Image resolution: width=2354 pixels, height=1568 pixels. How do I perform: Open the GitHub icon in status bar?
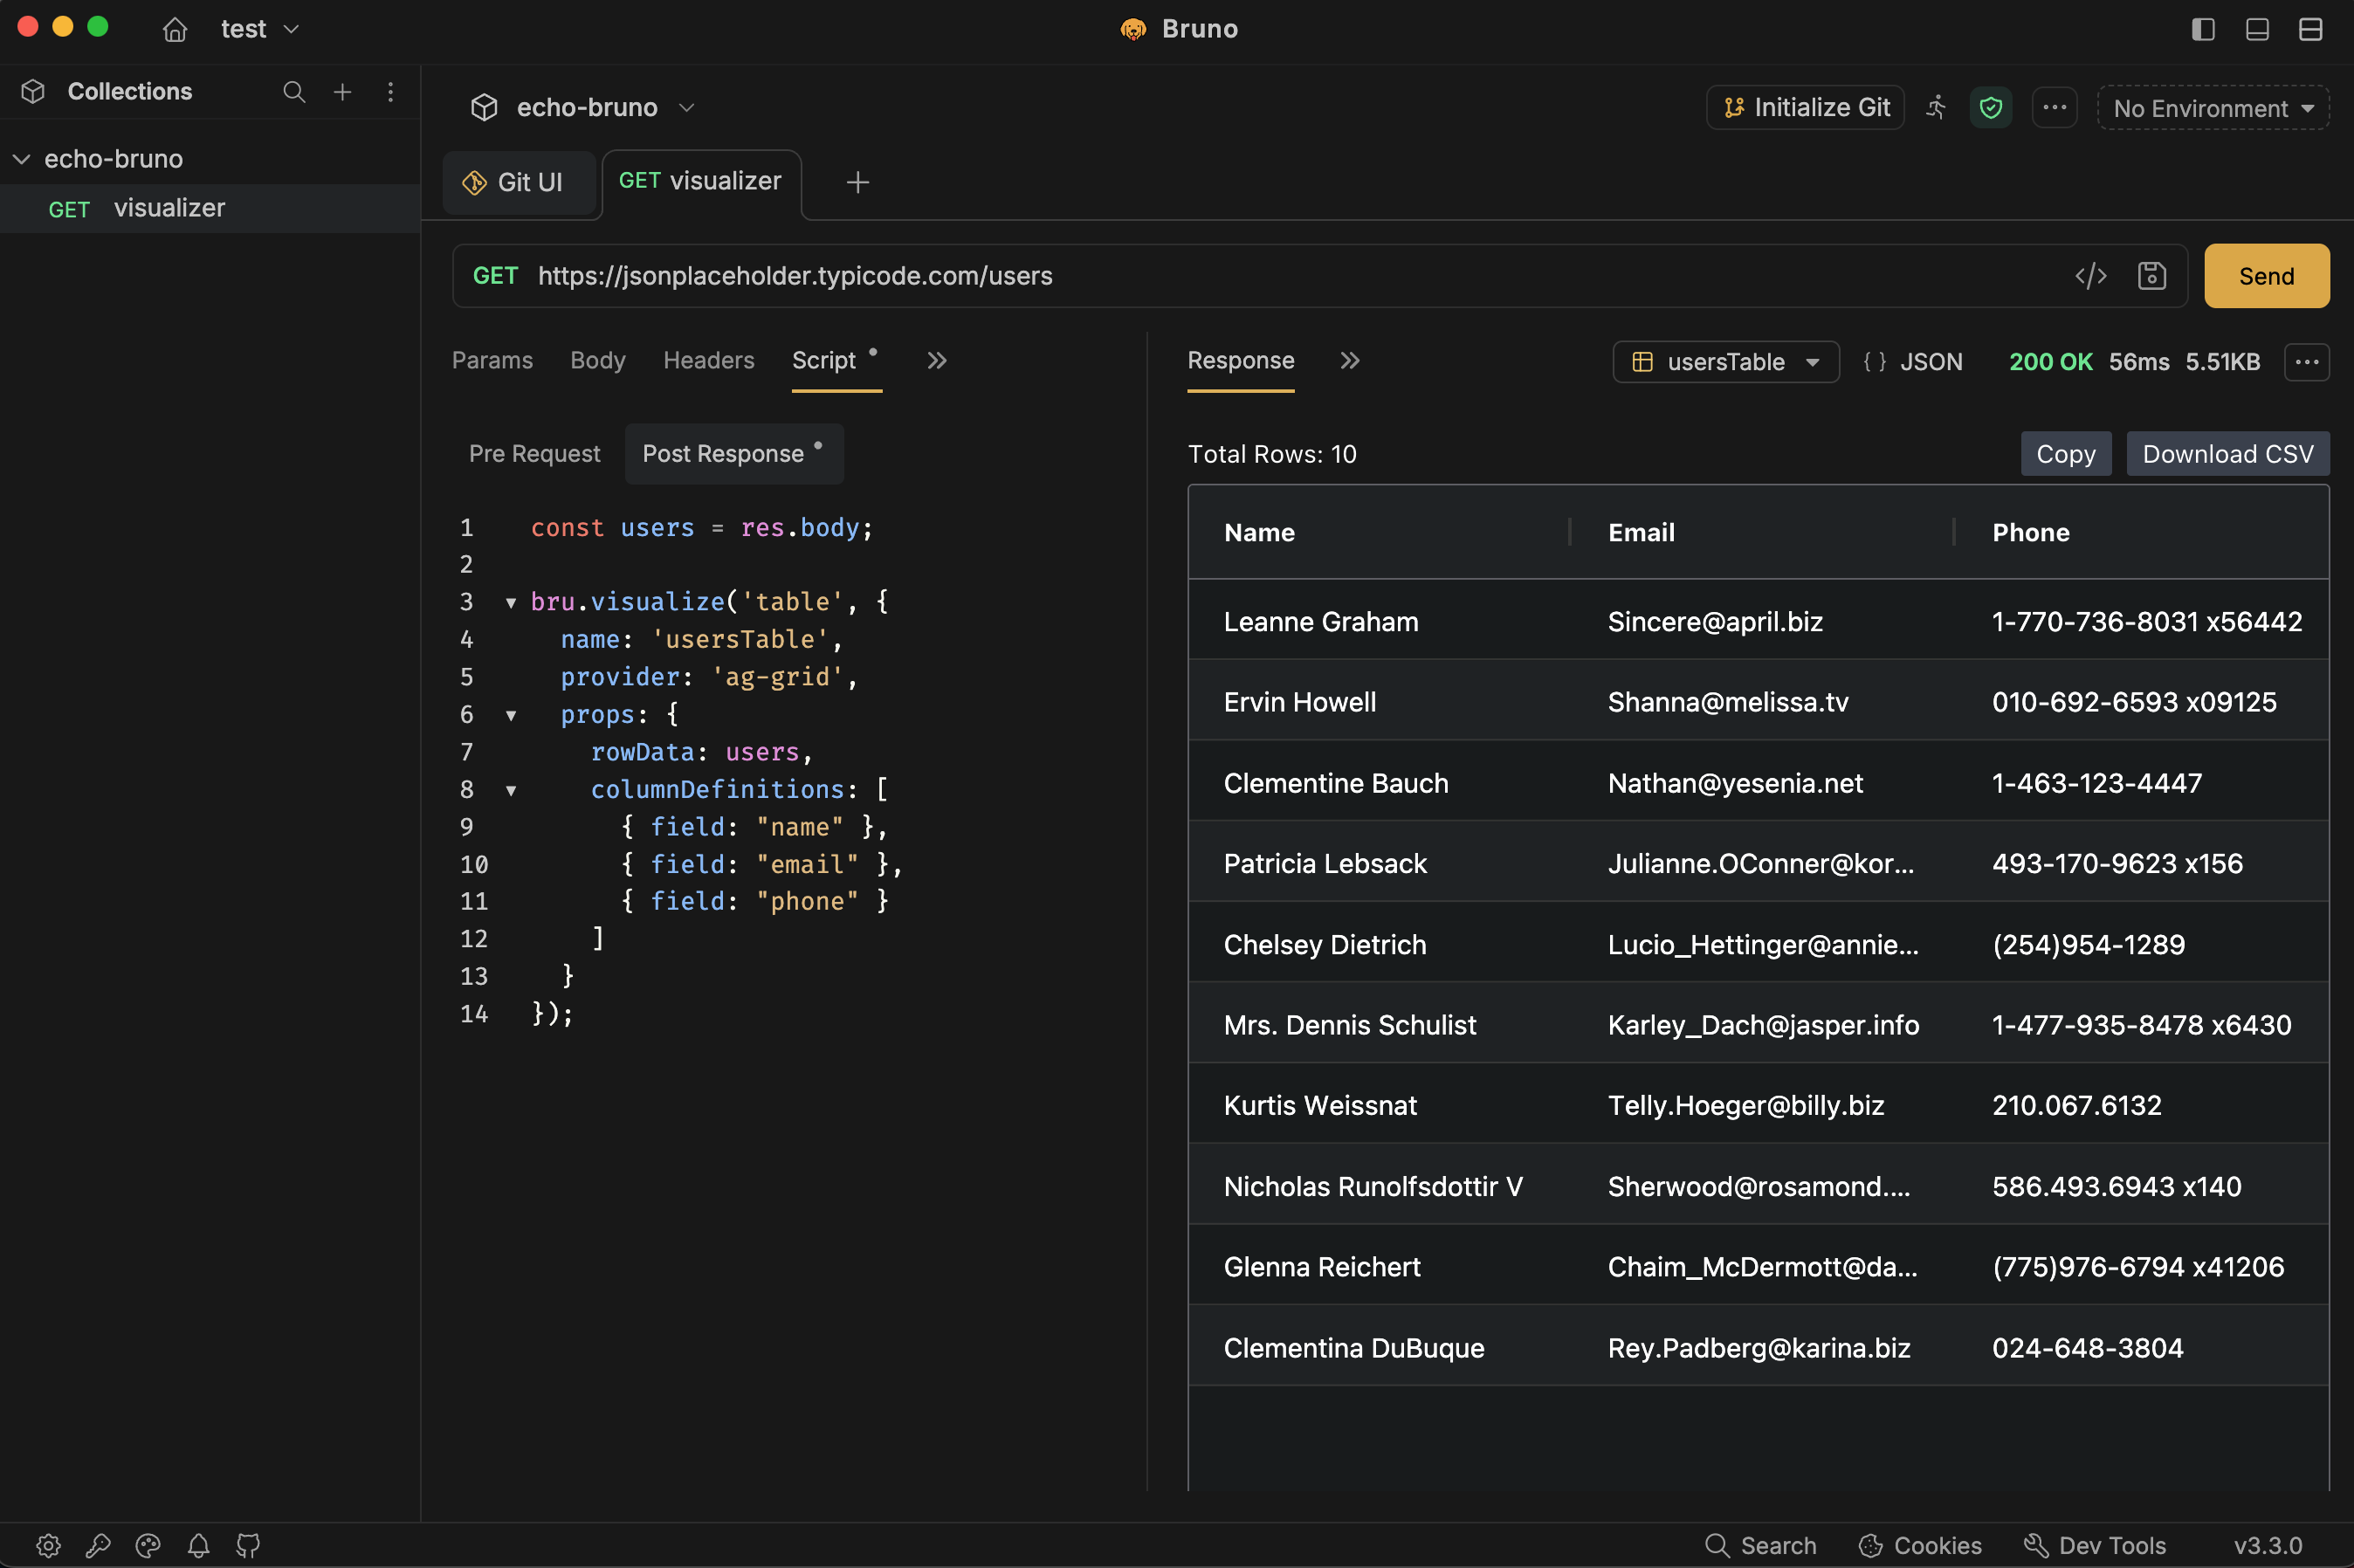click(248, 1546)
